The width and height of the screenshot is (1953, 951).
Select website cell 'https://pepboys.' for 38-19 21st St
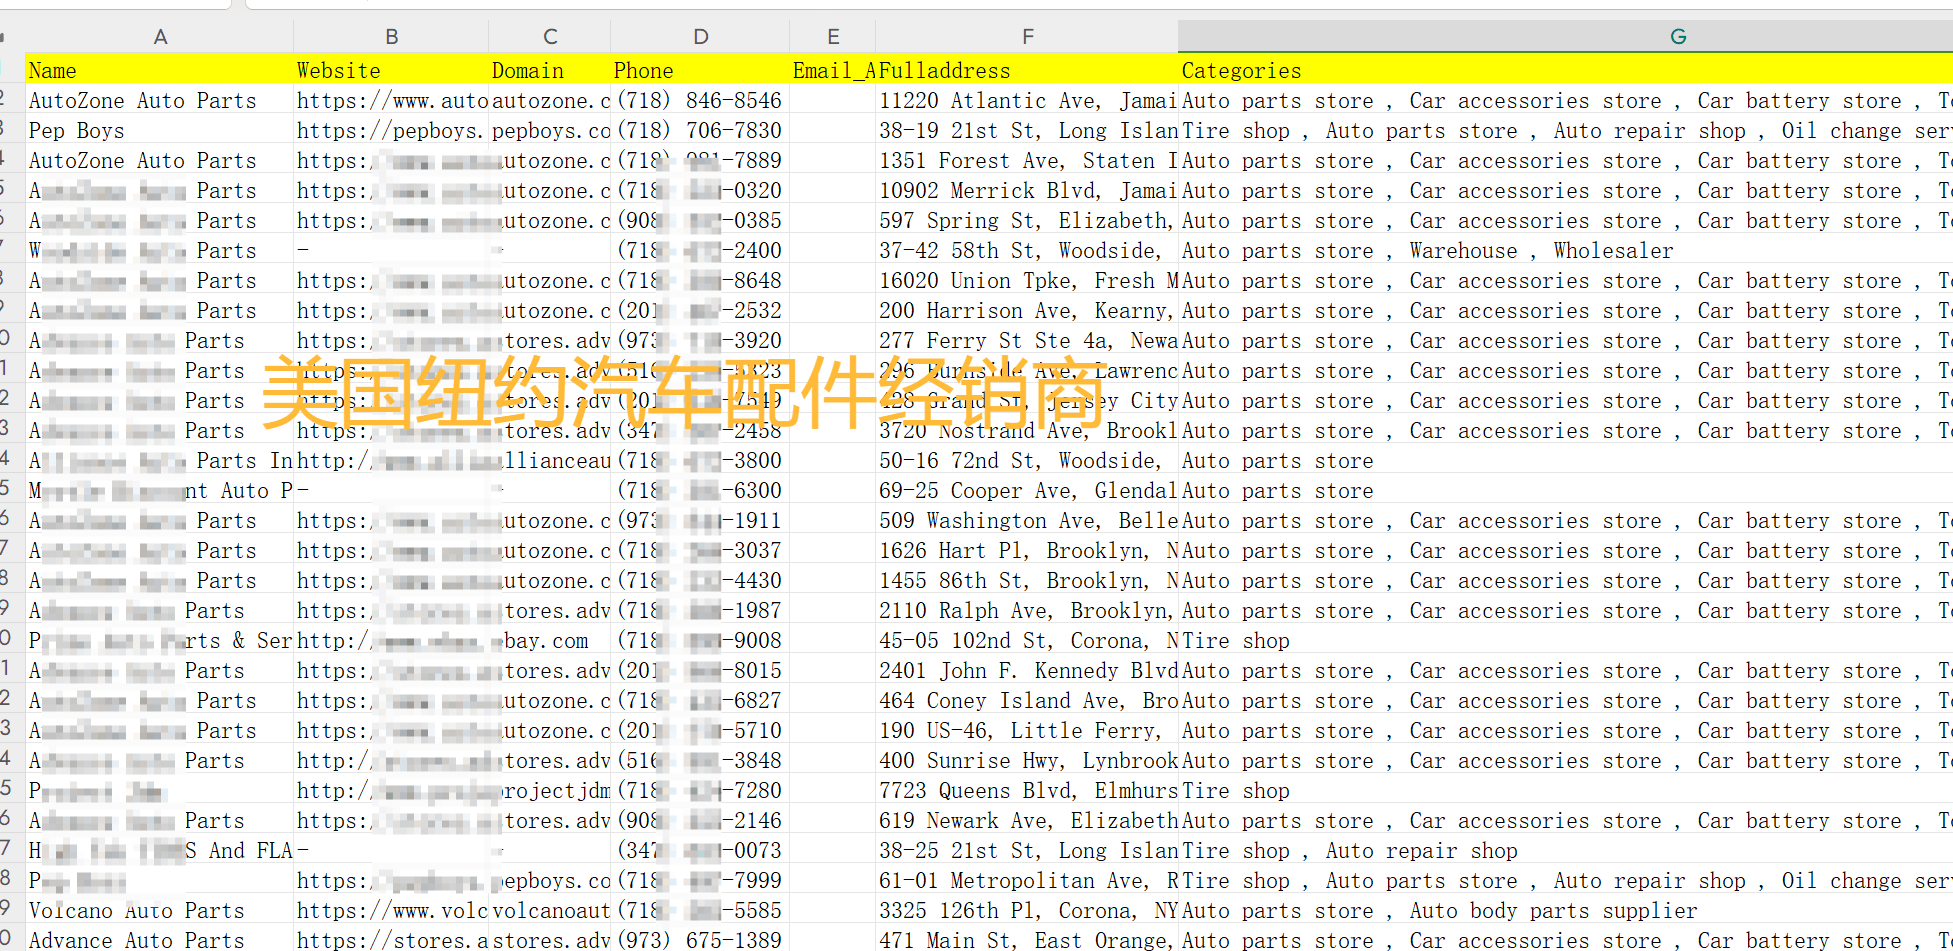point(391,131)
